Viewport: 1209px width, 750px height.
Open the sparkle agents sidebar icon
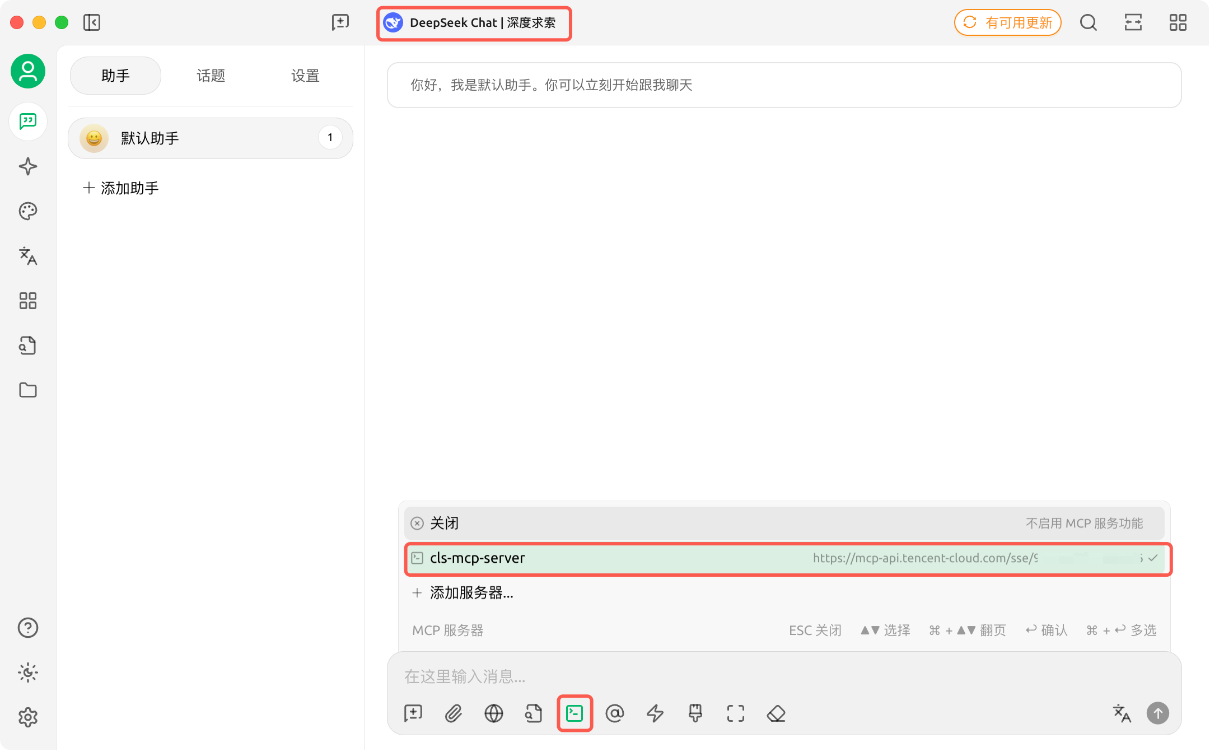(28, 167)
